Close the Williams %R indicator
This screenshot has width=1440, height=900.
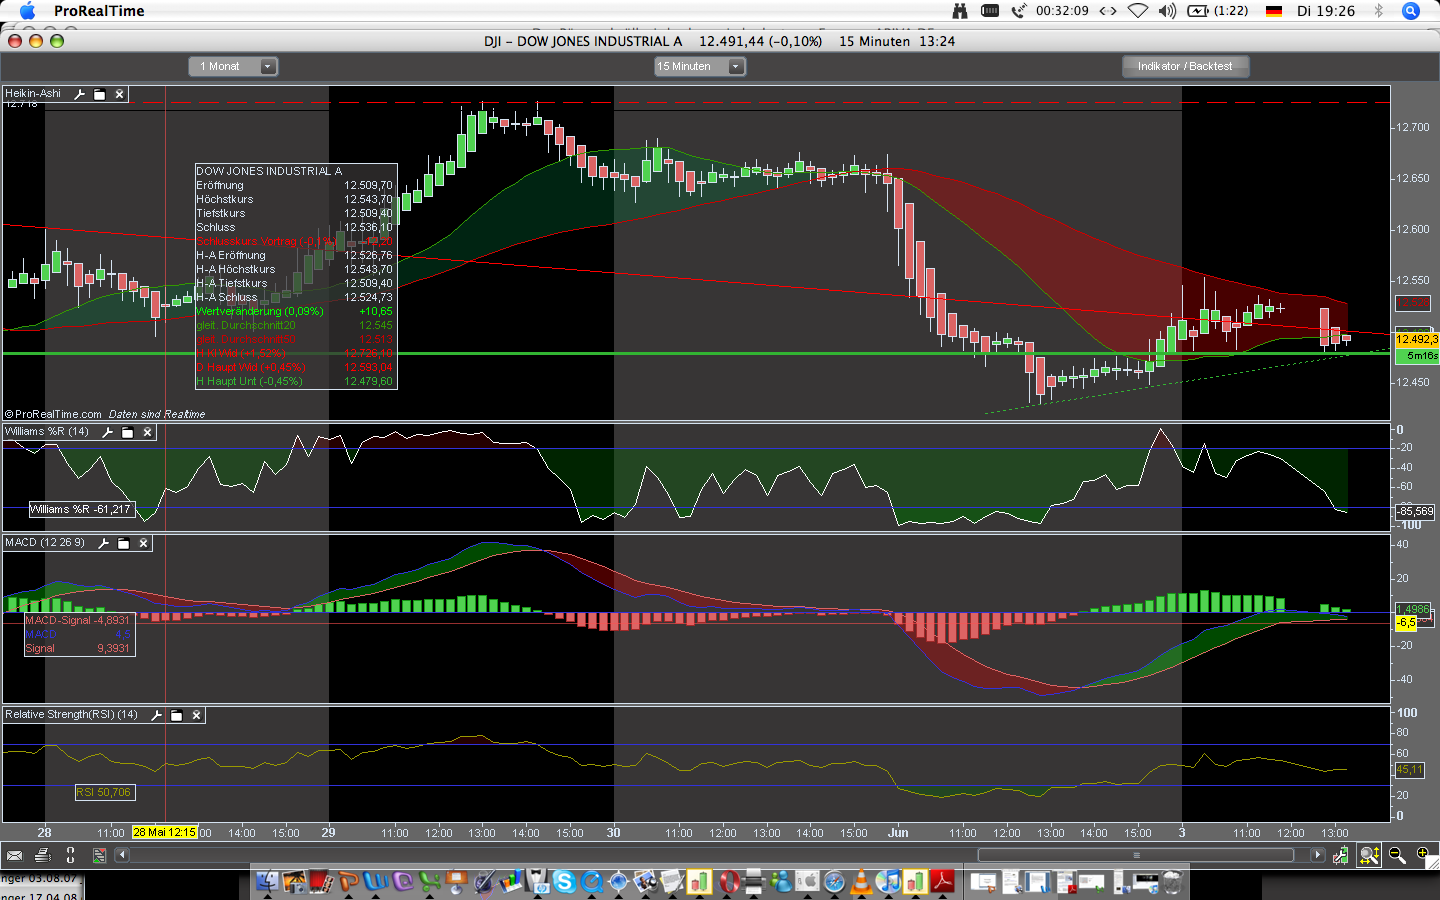click(x=148, y=432)
